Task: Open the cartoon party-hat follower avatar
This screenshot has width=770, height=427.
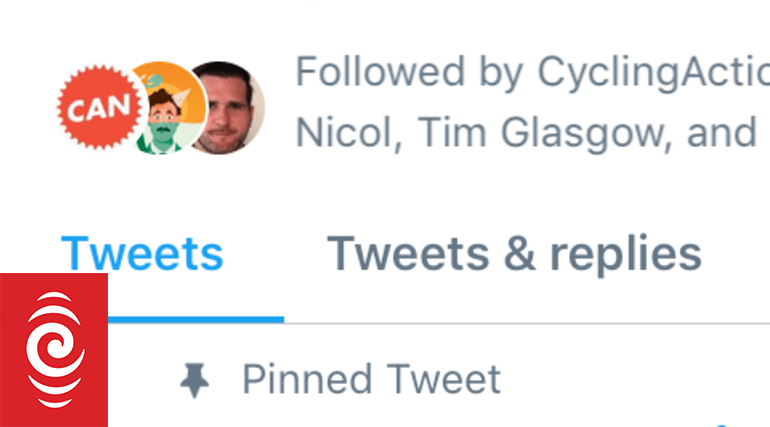Action: [x=169, y=108]
